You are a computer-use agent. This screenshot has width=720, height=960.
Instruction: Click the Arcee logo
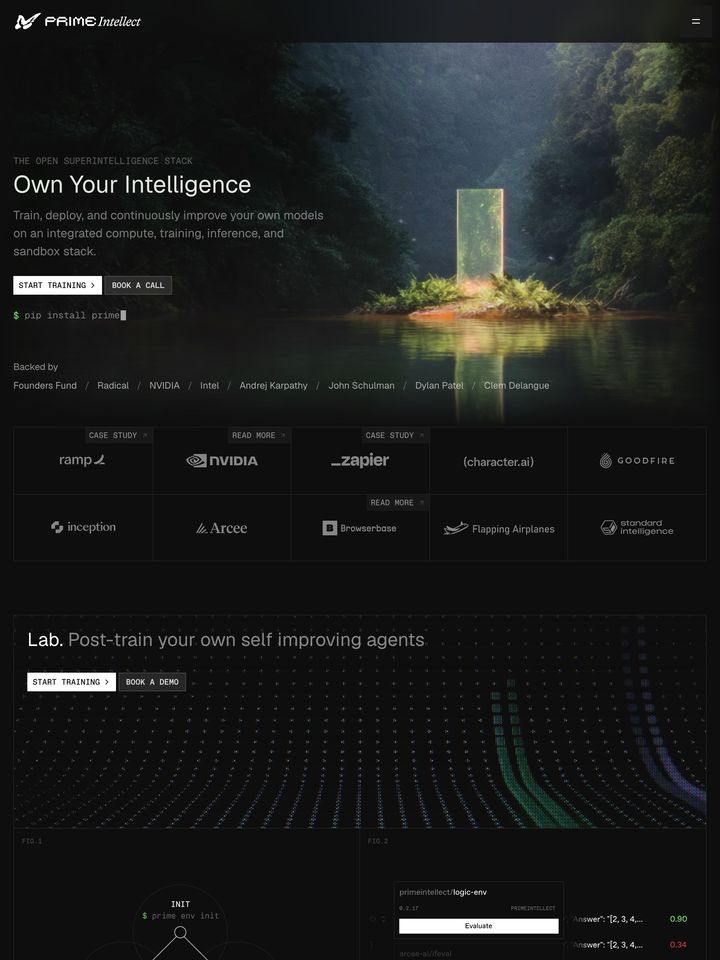[x=222, y=528]
